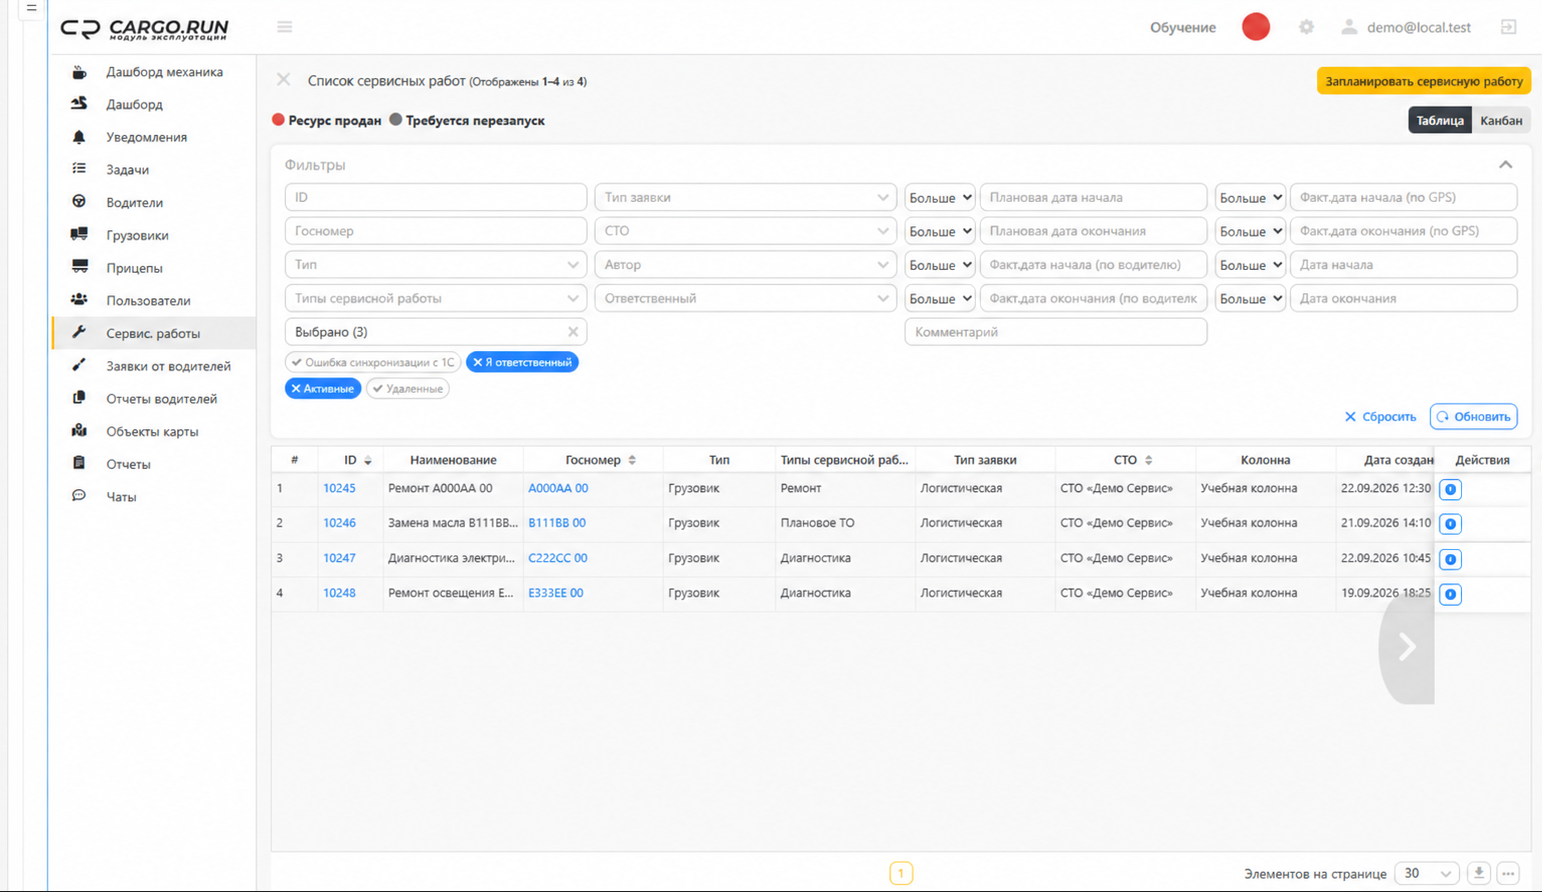
Task: Click the info icon for row 10248
Action: 1450,594
